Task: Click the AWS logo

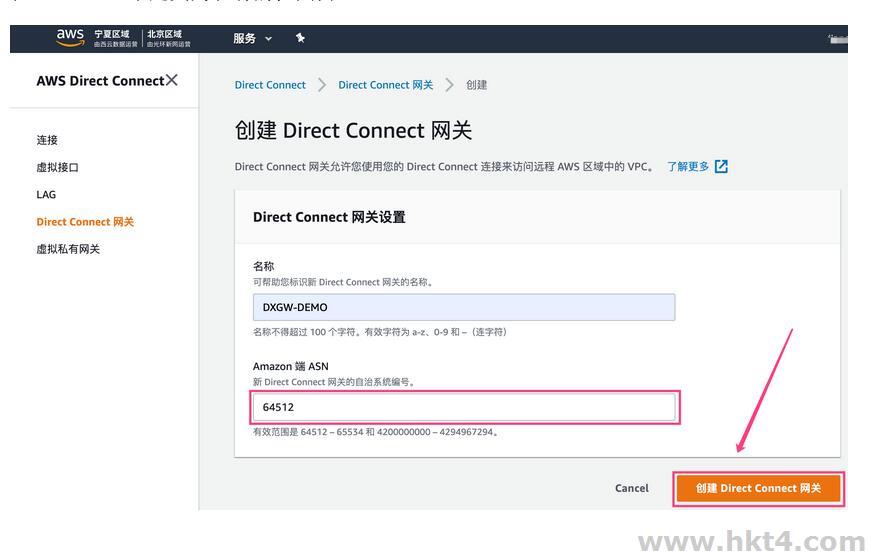Action: pos(70,38)
